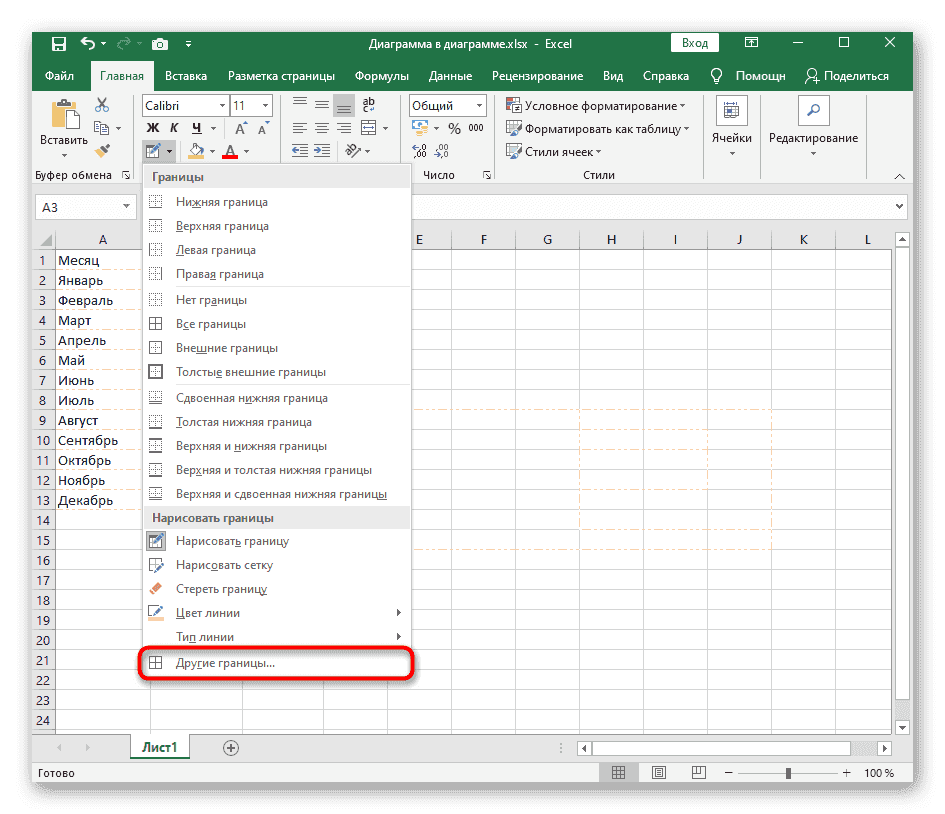Click the Wrap Text icon
Viewport: 945px width, 814px height.
point(367,105)
